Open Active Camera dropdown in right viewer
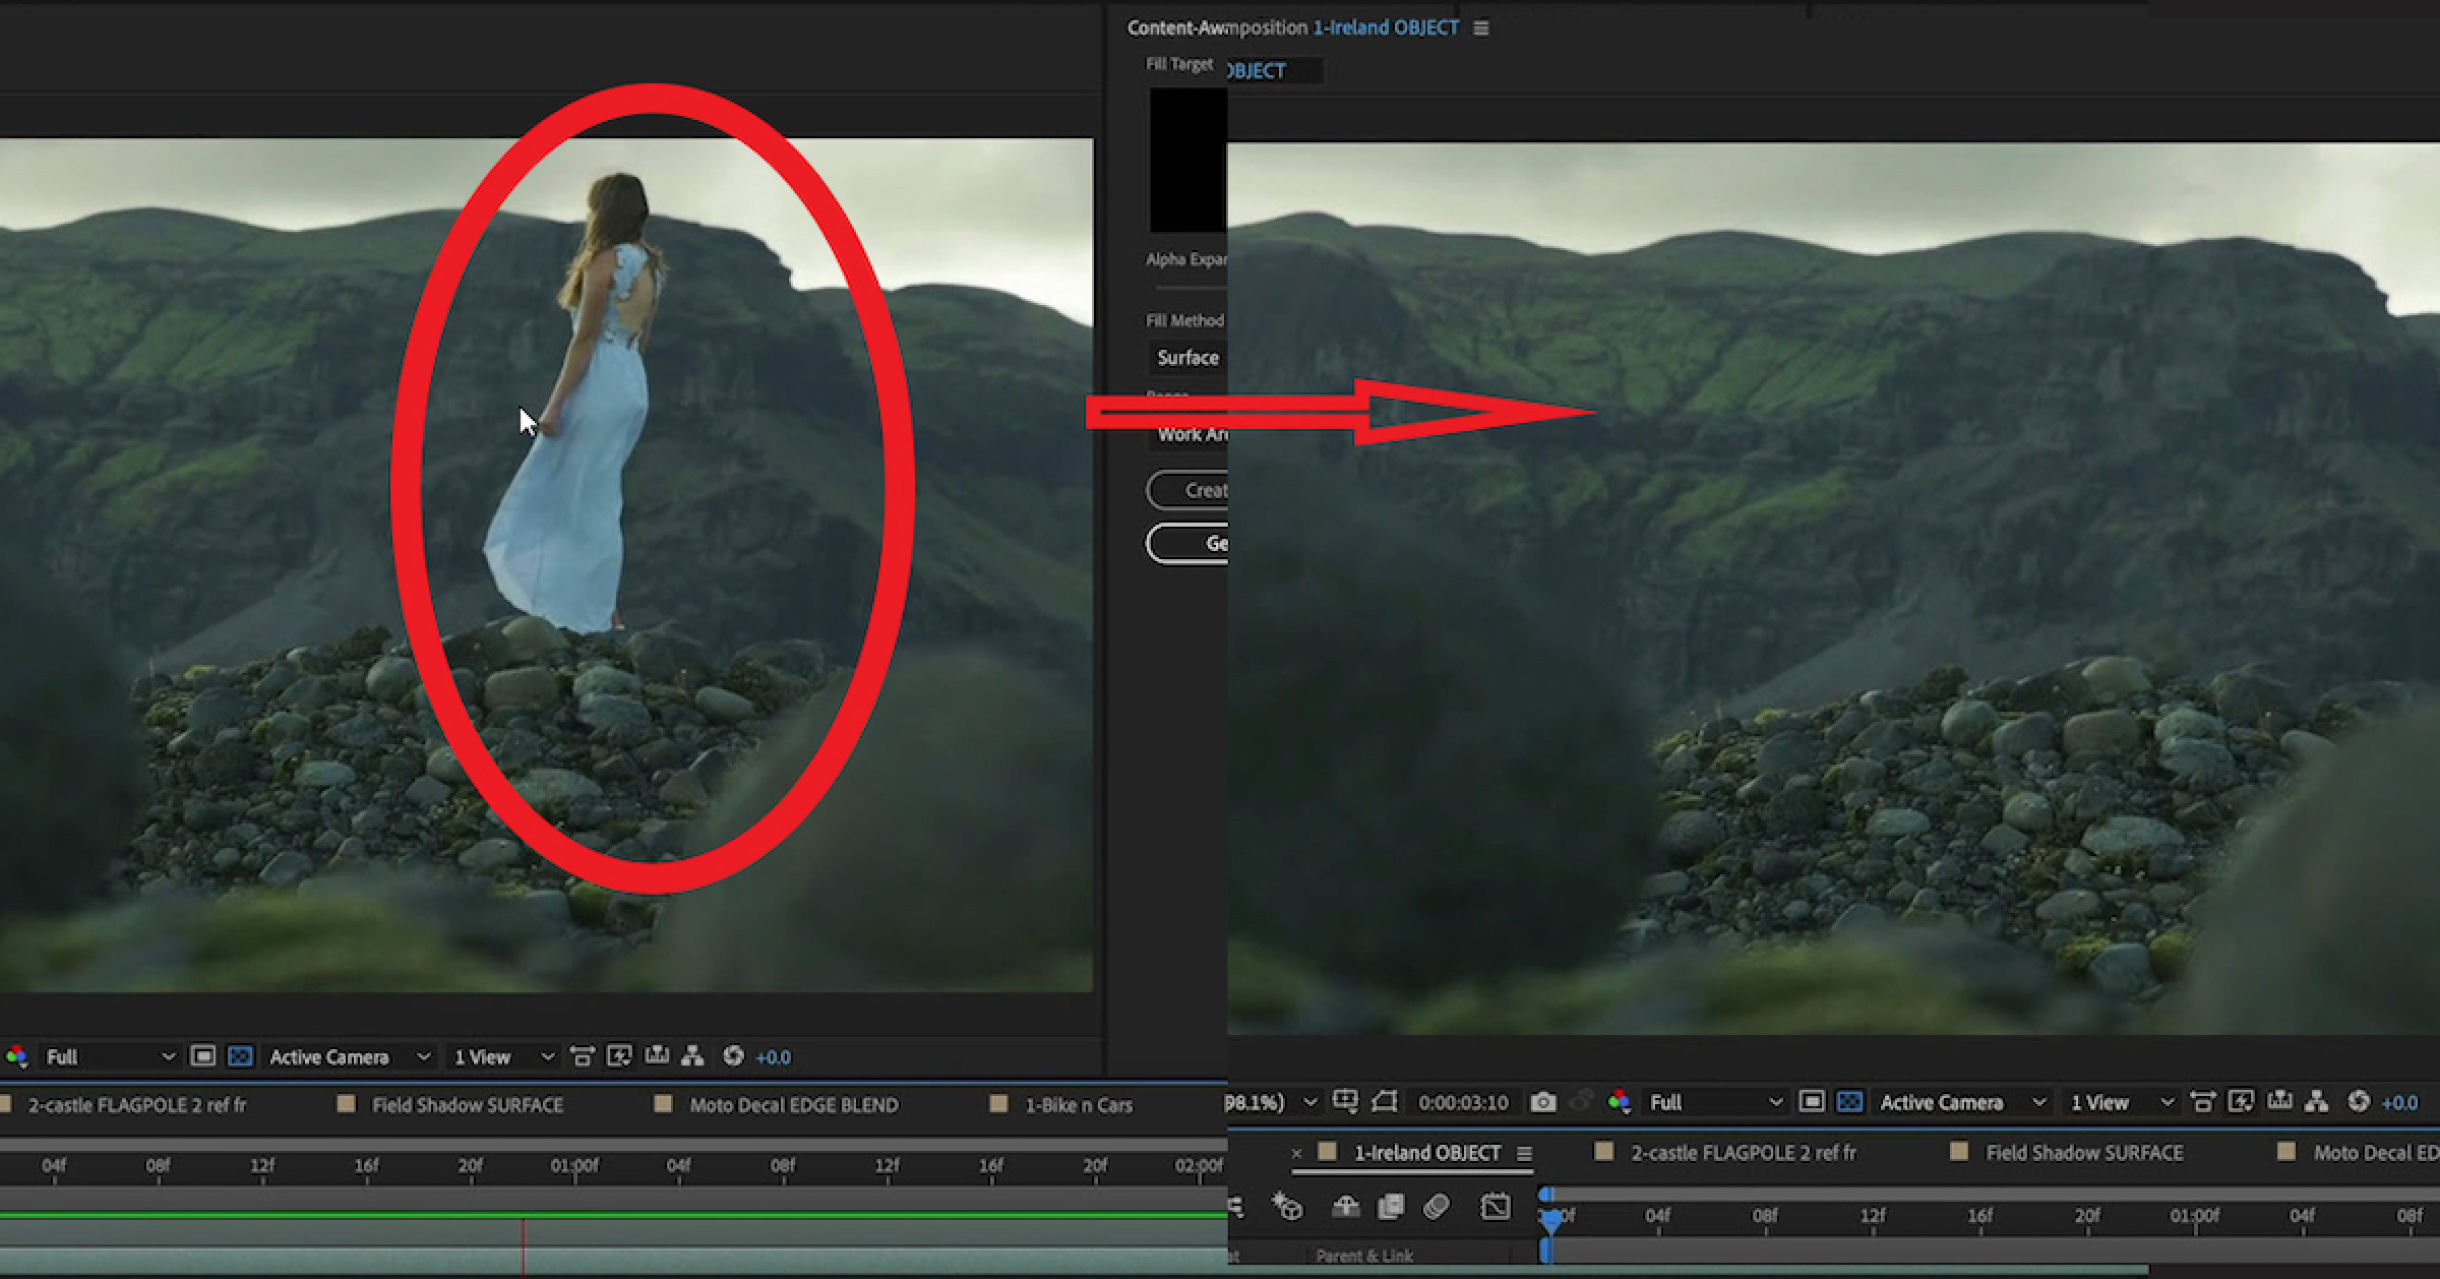Viewport: 2440px width, 1279px height. 1962,1102
